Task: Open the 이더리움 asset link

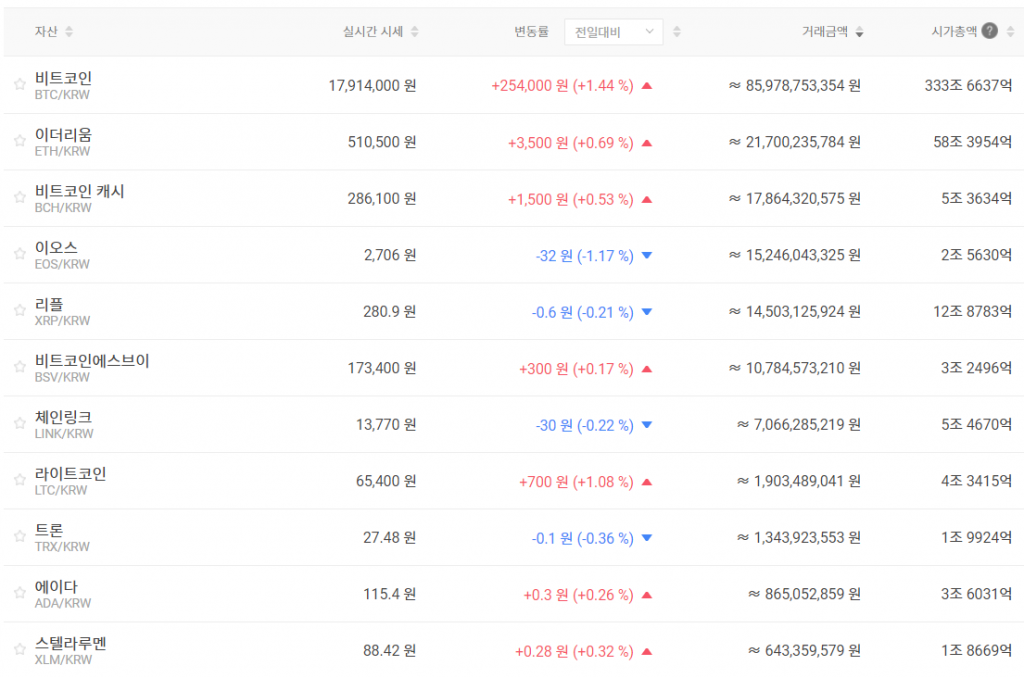Action: [63, 135]
